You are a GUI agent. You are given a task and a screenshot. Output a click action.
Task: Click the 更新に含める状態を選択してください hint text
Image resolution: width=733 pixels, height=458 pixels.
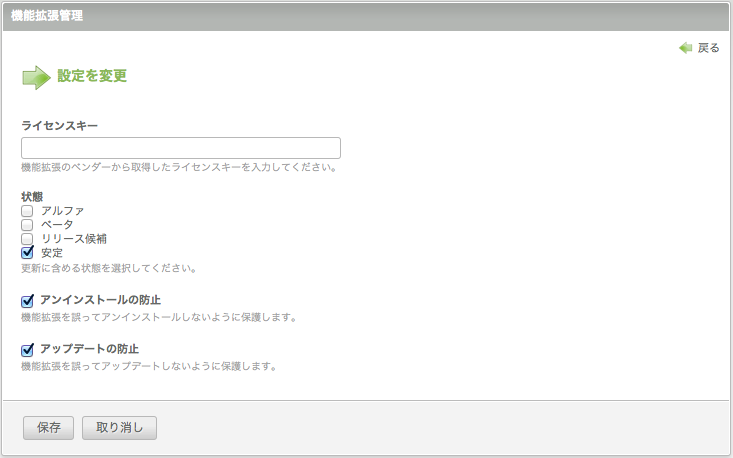(109, 268)
